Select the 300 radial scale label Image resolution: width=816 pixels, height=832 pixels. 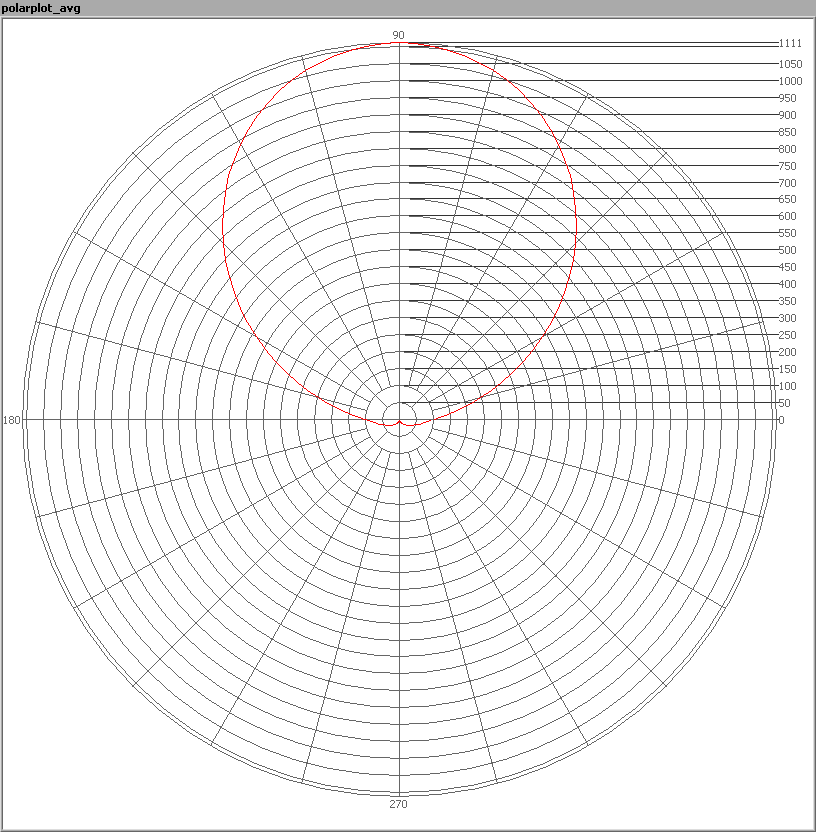[x=788, y=318]
